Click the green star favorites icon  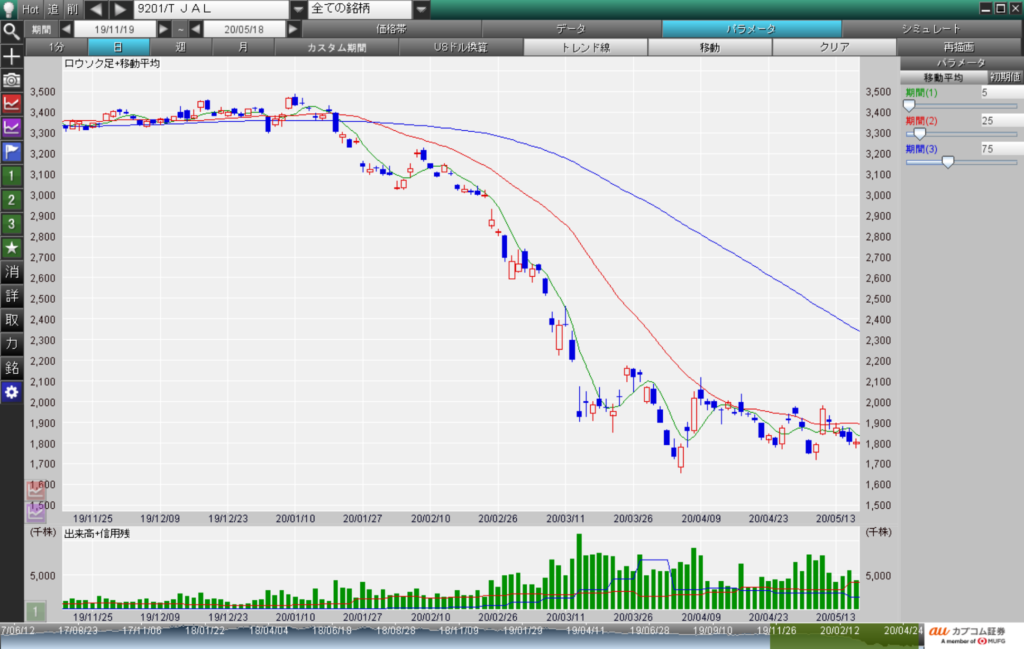click(11, 247)
